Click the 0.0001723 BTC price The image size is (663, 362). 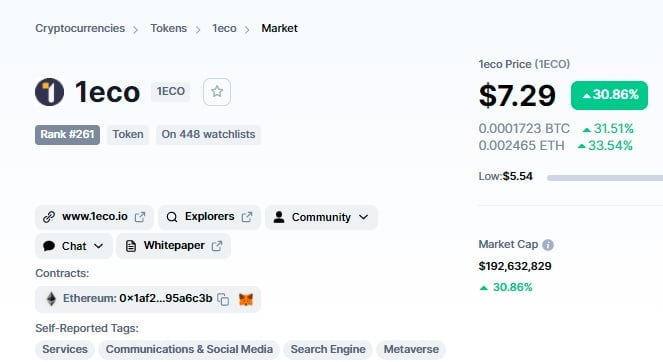[524, 129]
